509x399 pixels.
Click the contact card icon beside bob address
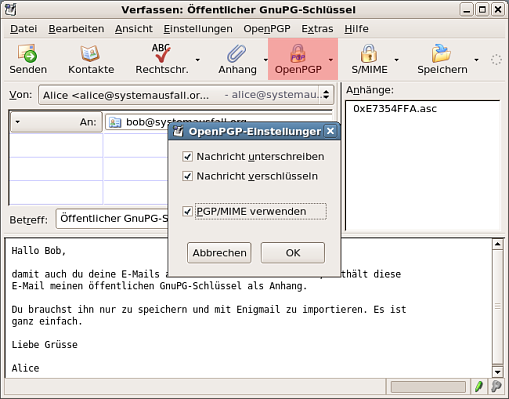point(115,122)
